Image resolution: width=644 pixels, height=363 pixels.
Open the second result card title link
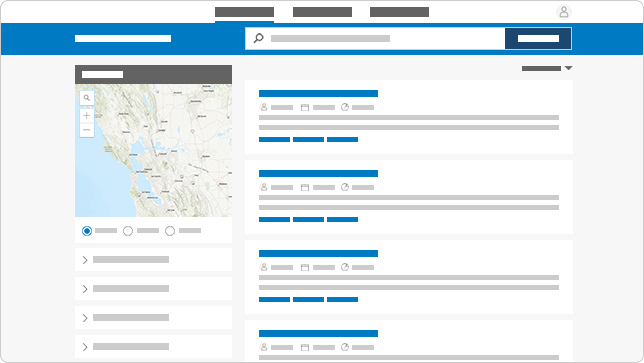[318, 174]
